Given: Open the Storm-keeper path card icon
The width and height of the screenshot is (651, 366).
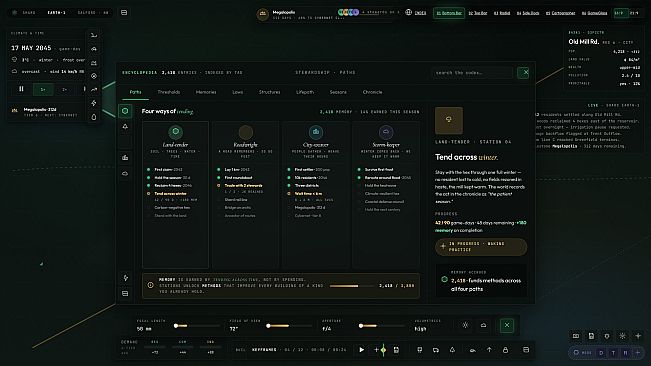Looking at the screenshot, I should (x=386, y=132).
